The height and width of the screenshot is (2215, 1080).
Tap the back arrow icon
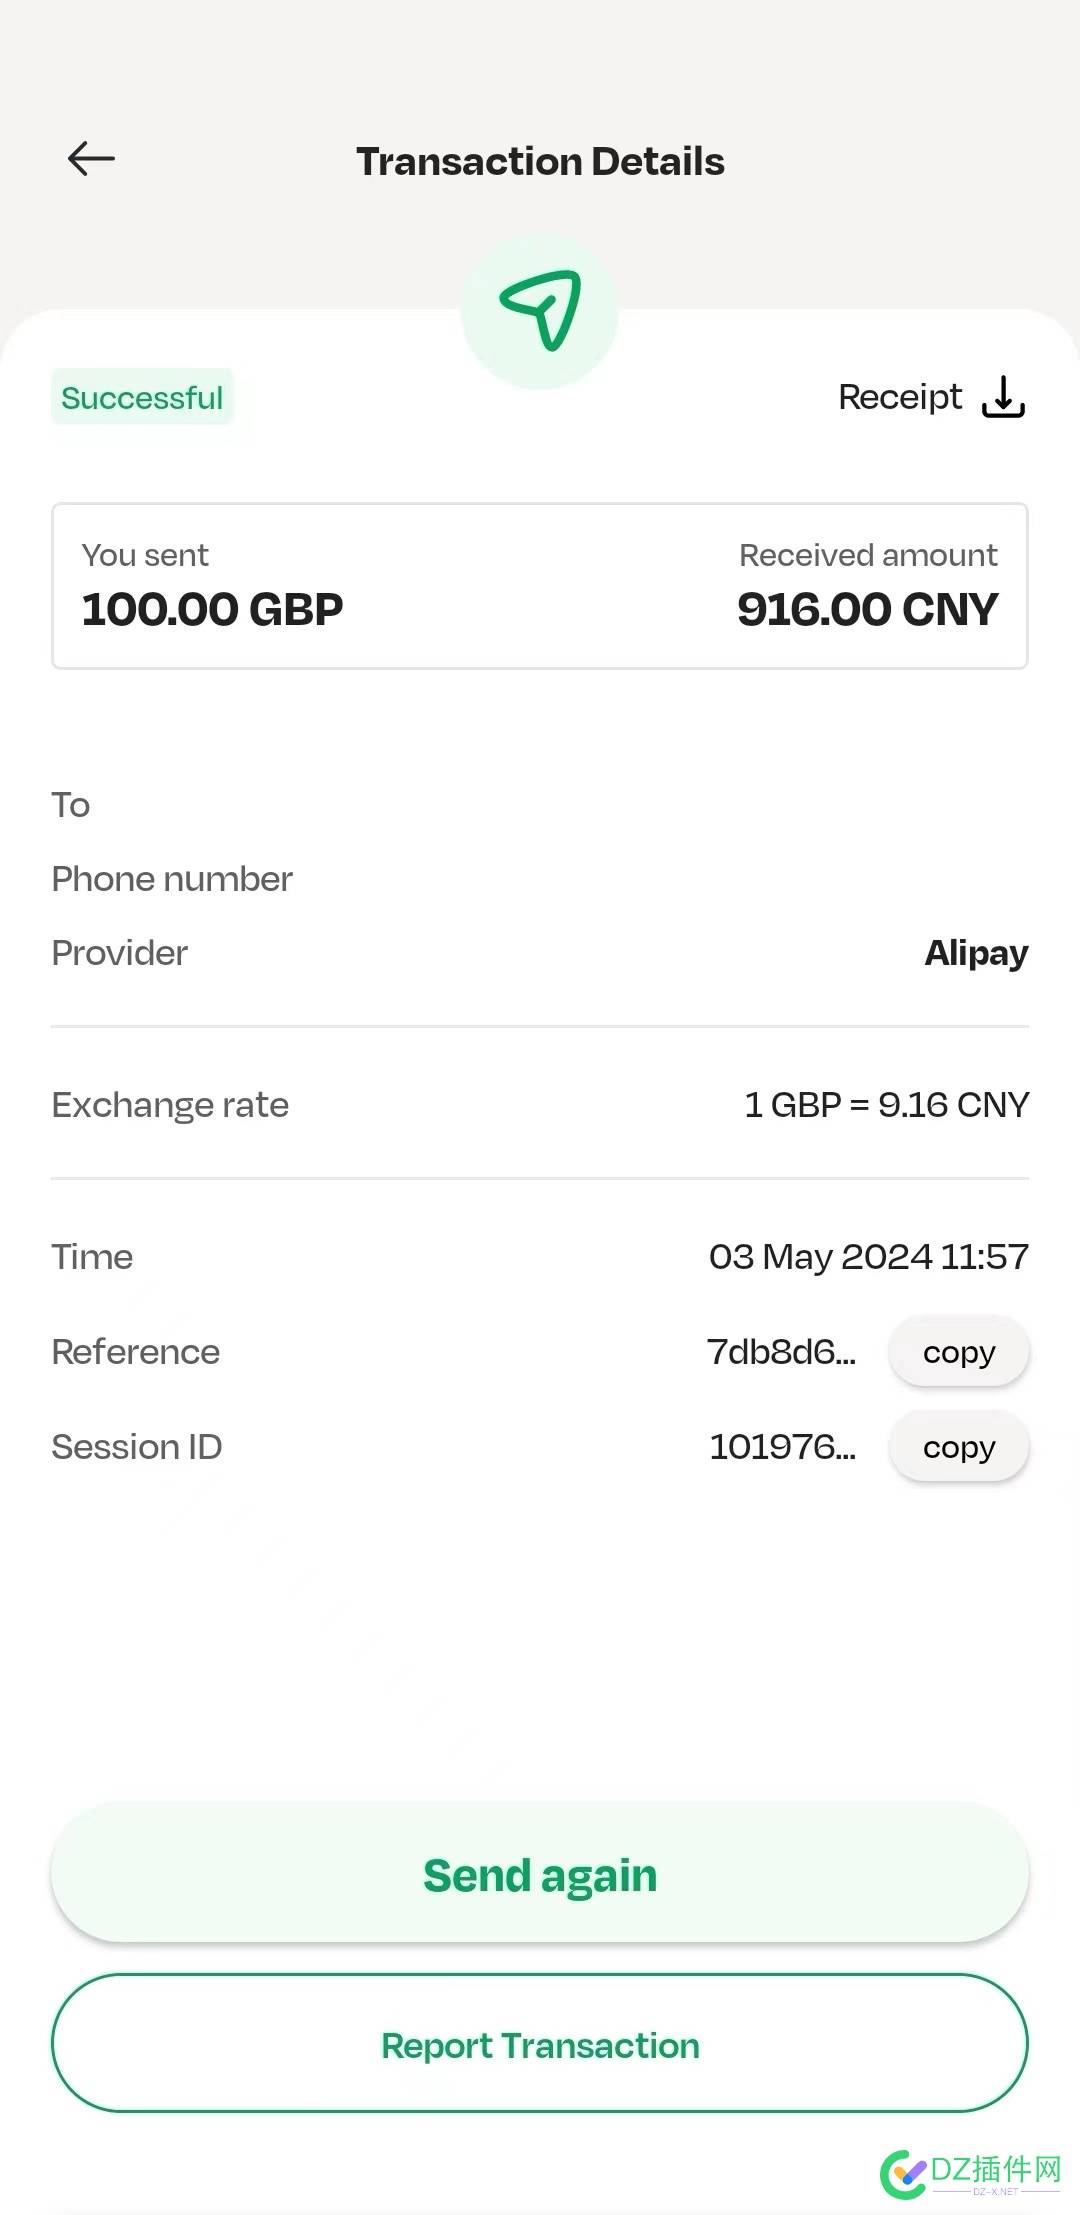coord(91,159)
